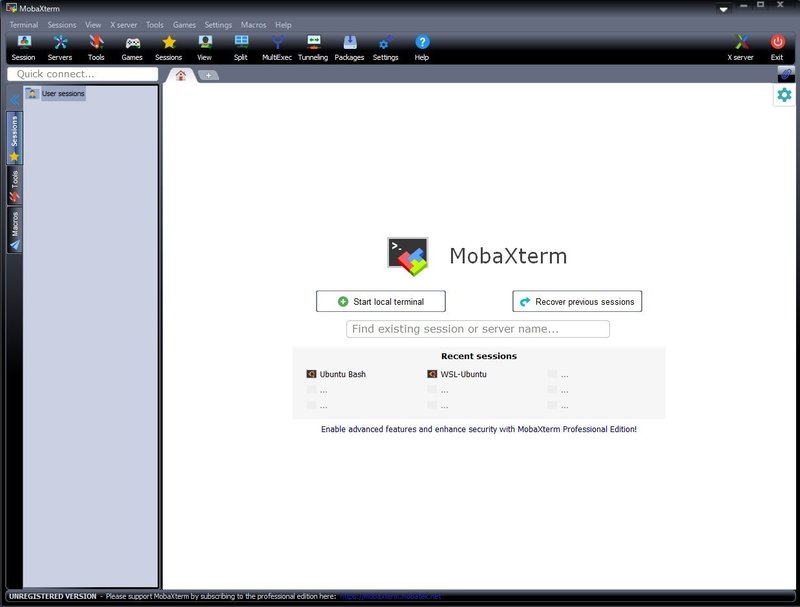Open the X server menu
The height and width of the screenshot is (607, 800).
click(x=123, y=24)
